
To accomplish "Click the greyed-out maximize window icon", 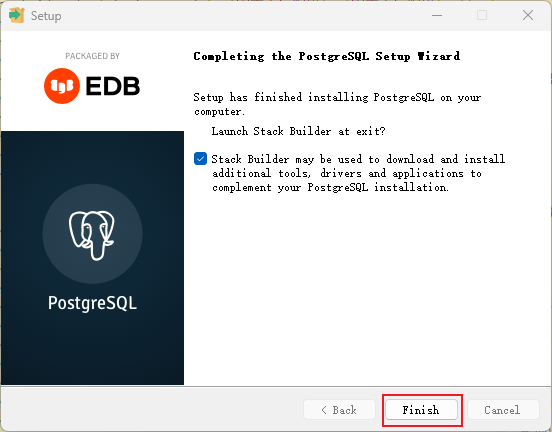I will click(x=482, y=15).
